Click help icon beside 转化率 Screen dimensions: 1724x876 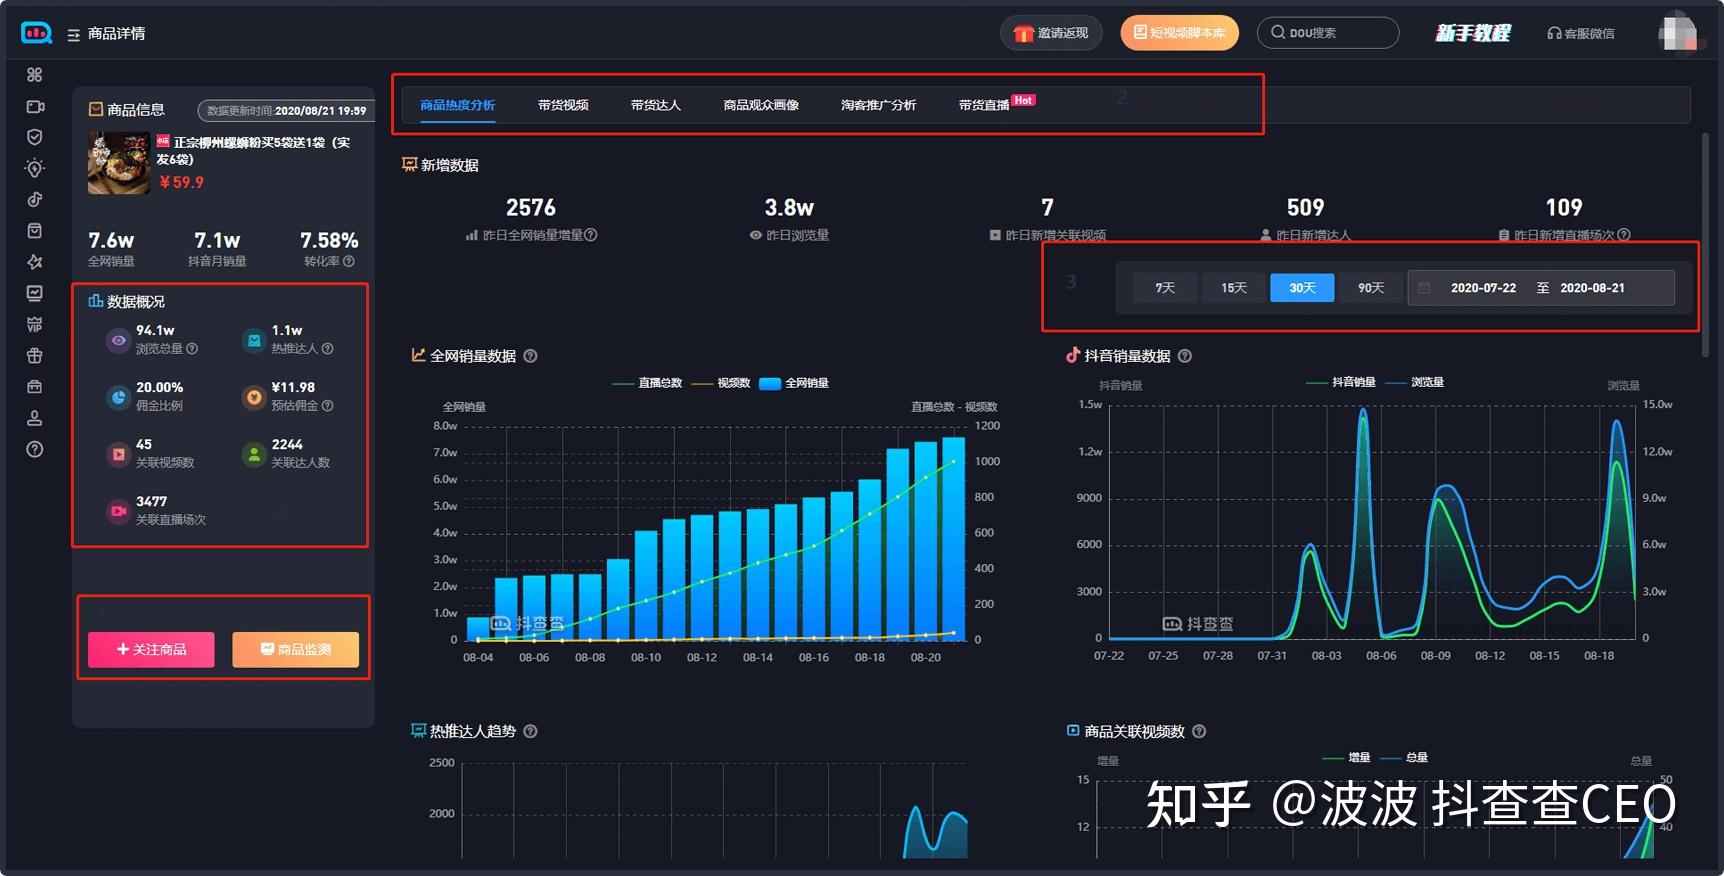click(349, 261)
